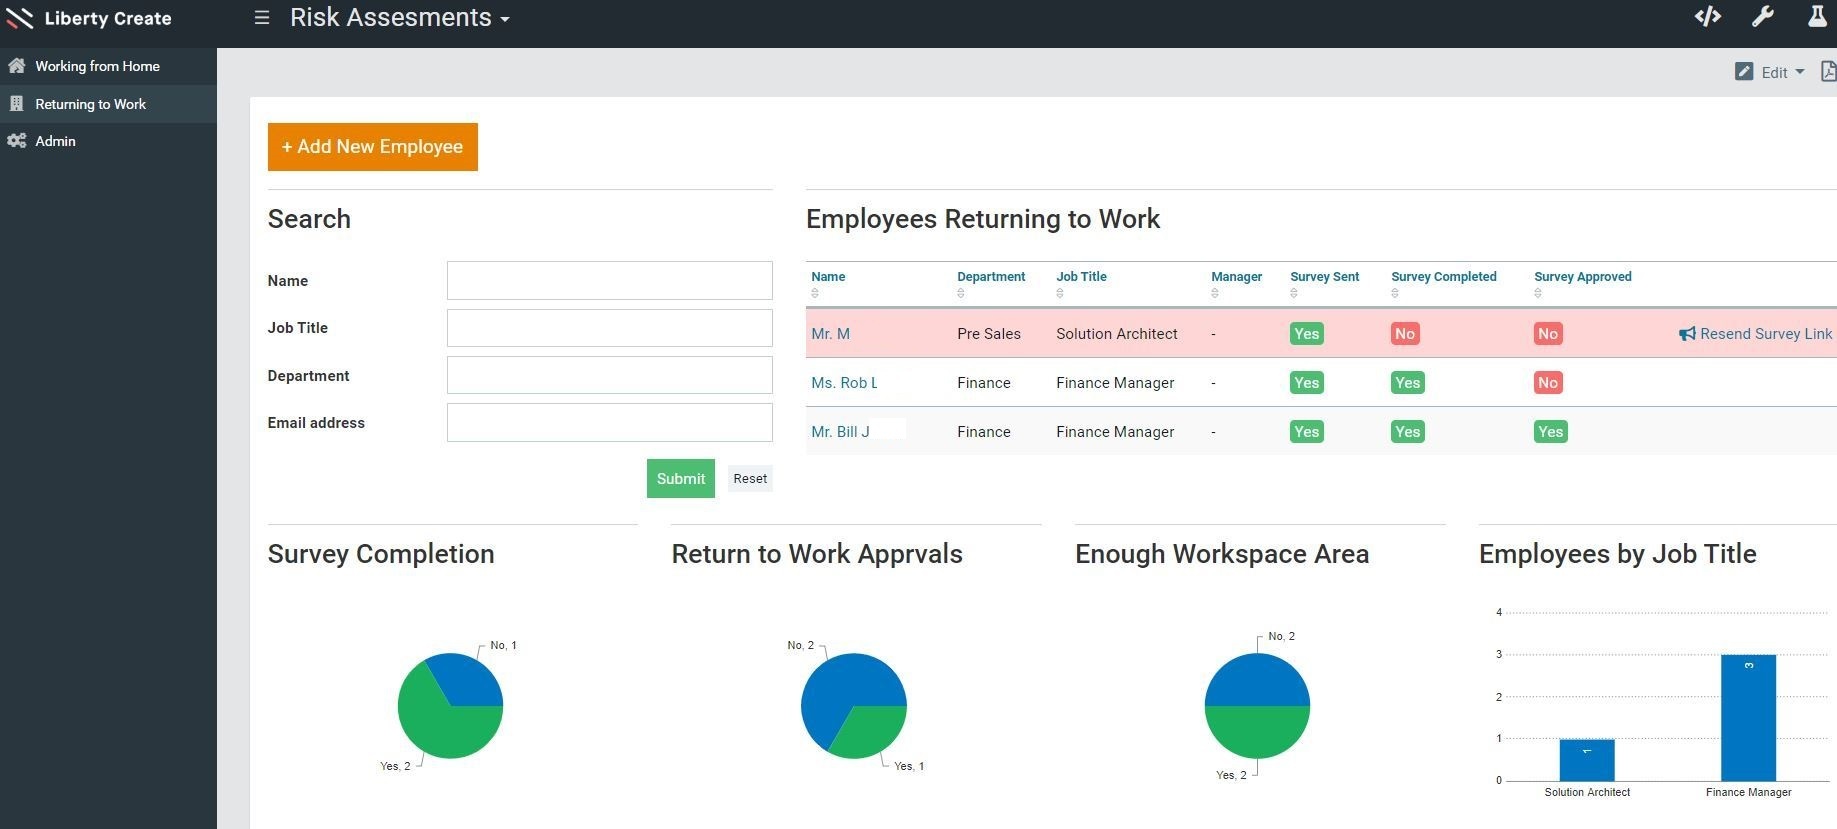Image resolution: width=1837 pixels, height=829 pixels.
Task: Click the pencil Edit icon
Action: (1744, 72)
